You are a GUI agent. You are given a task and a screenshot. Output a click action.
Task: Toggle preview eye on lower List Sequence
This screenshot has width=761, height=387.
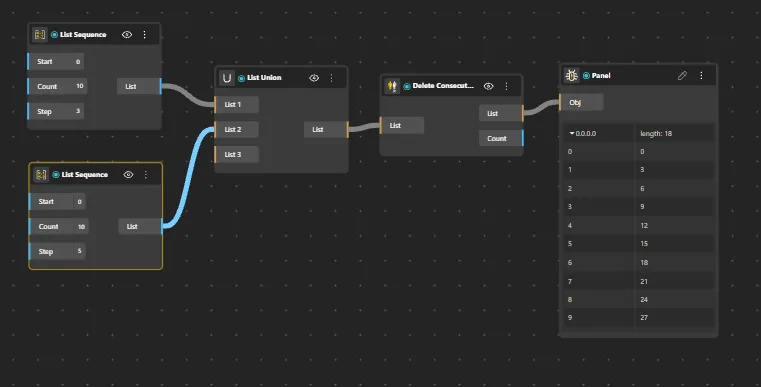click(x=128, y=174)
